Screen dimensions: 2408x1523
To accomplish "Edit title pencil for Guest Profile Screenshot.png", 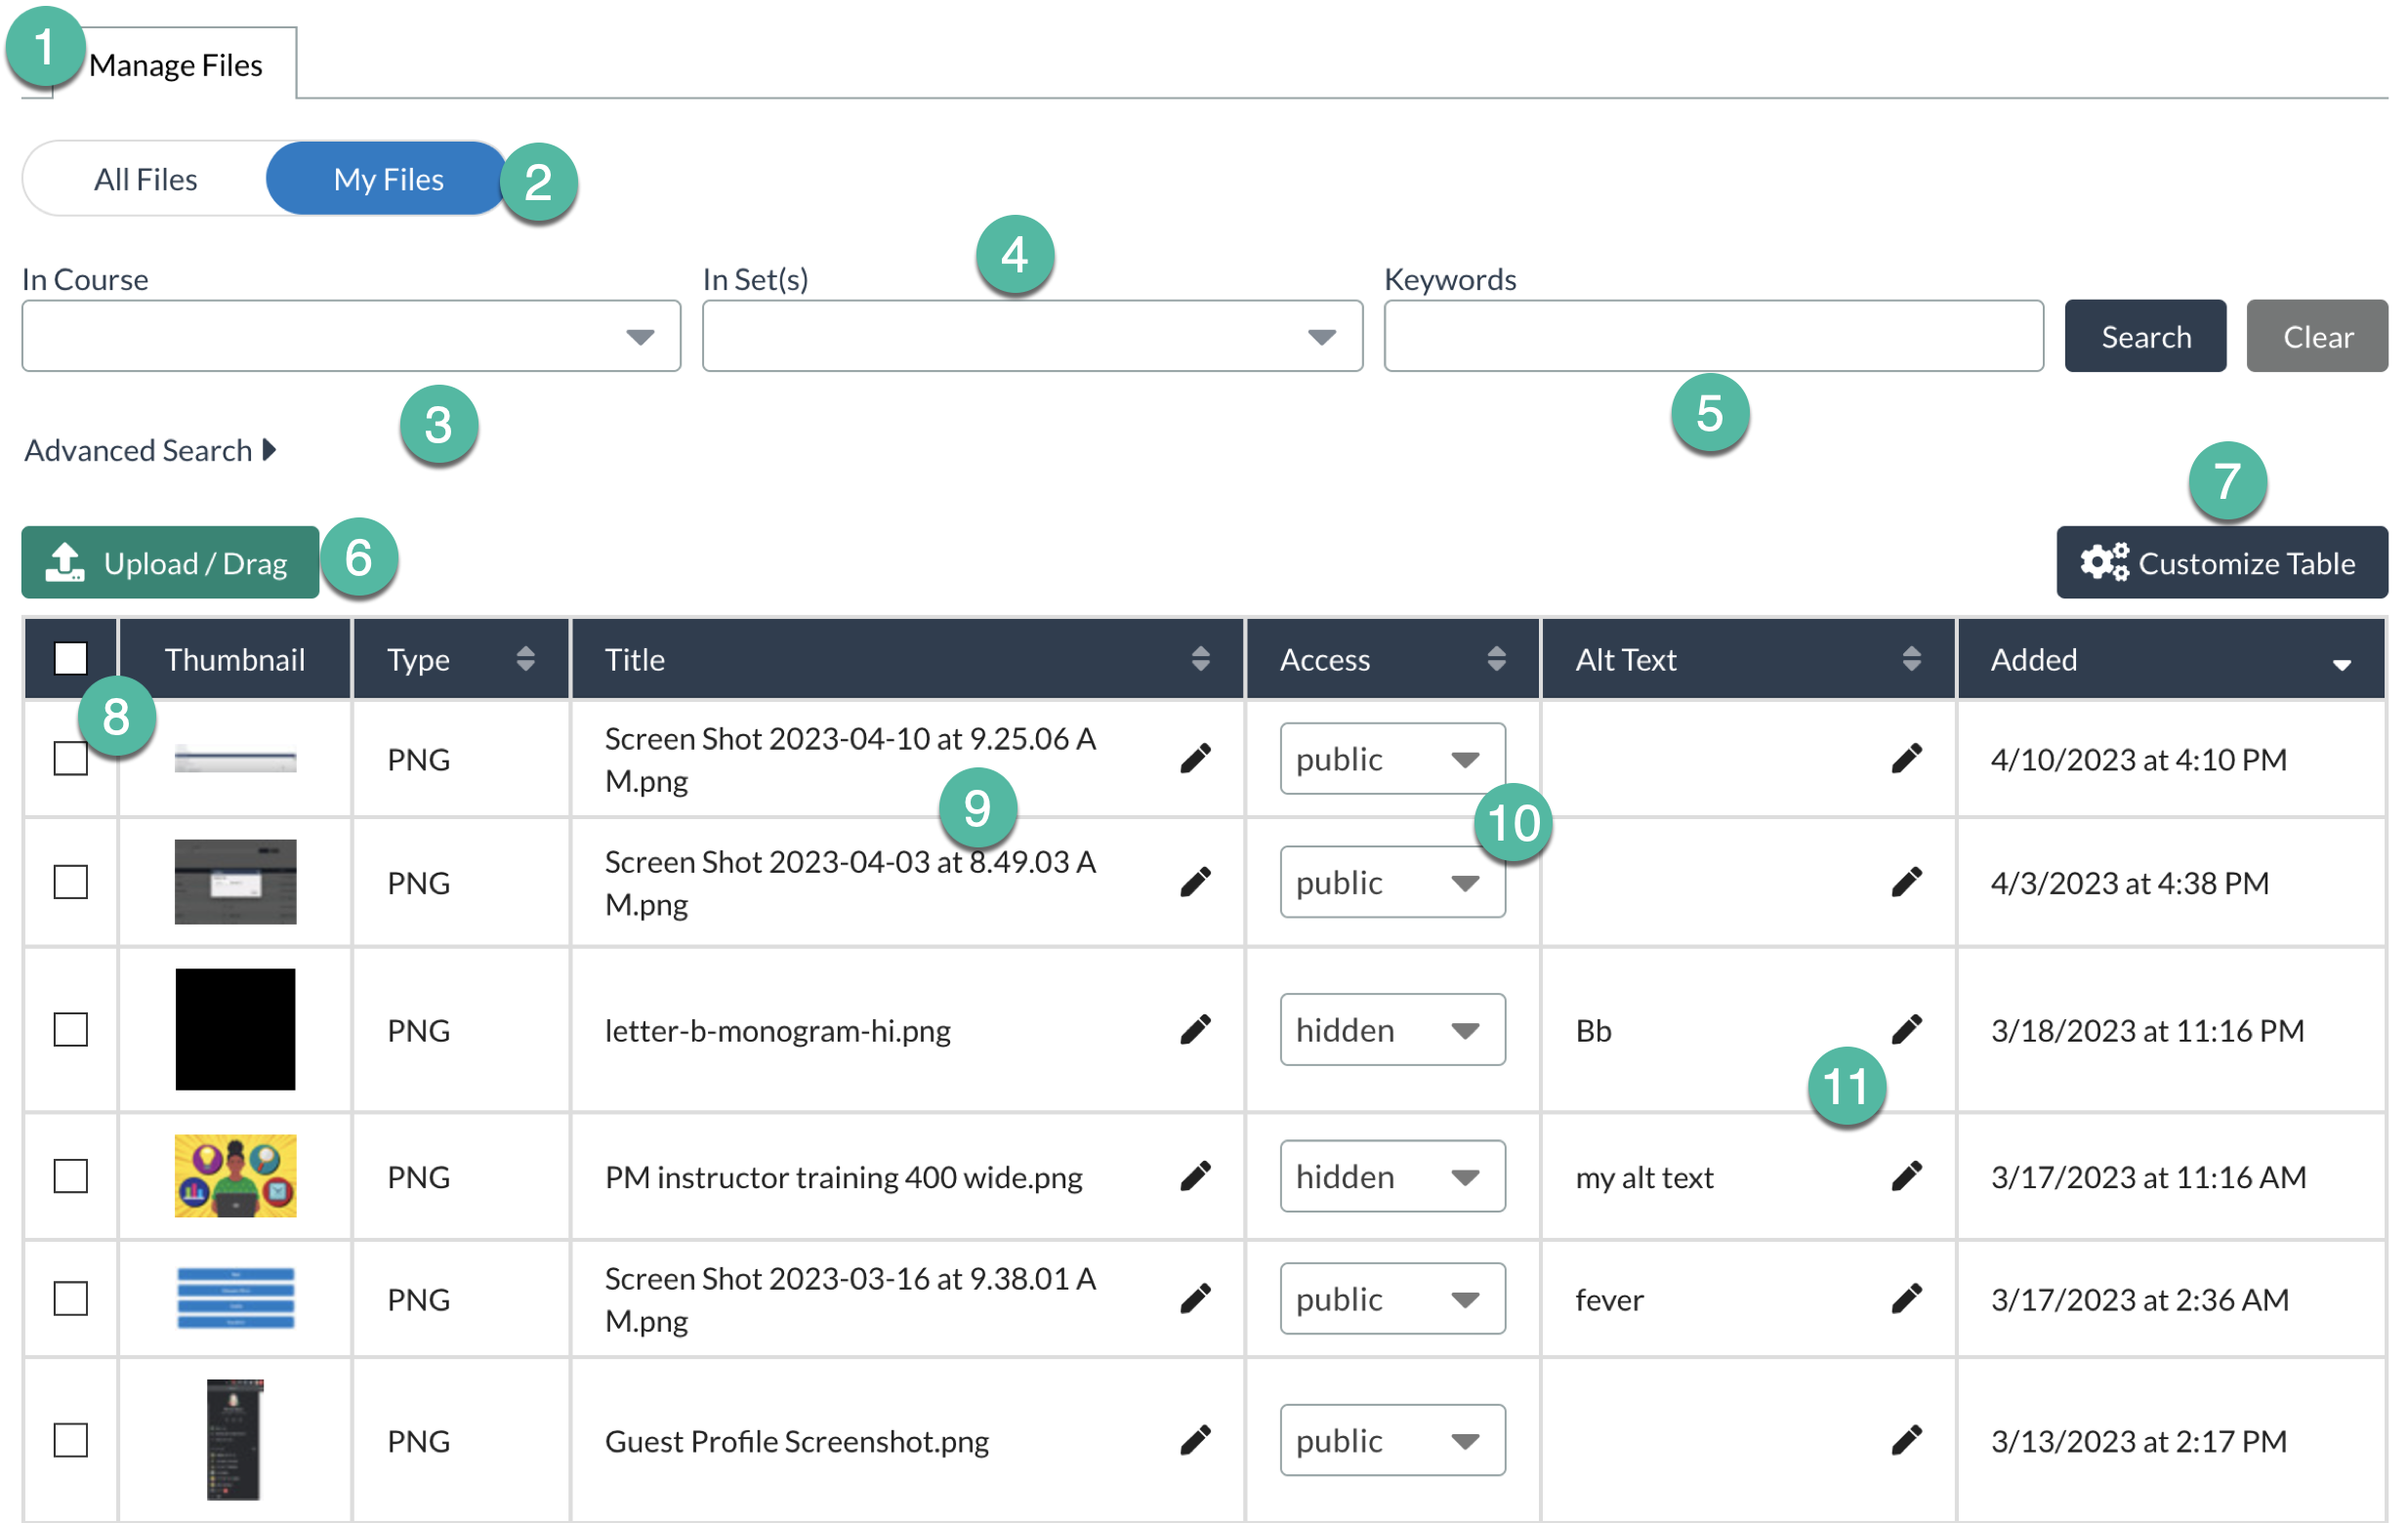I will (x=1195, y=1440).
